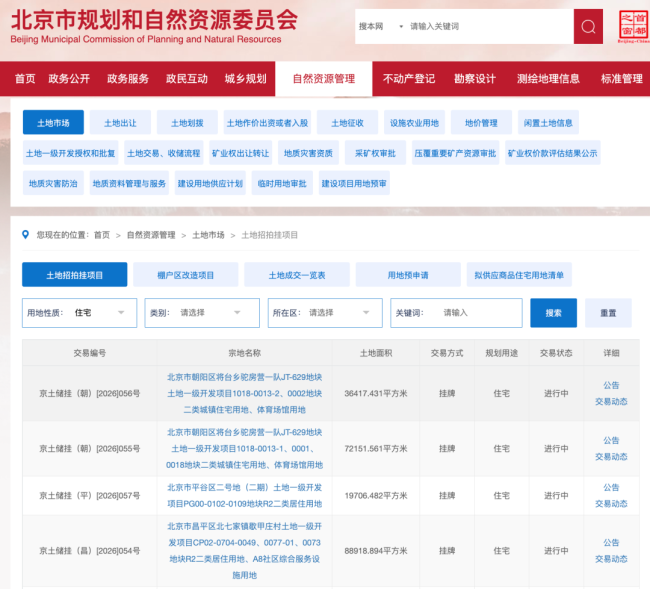Select the 闲置土地信息 category button

[x=548, y=123]
